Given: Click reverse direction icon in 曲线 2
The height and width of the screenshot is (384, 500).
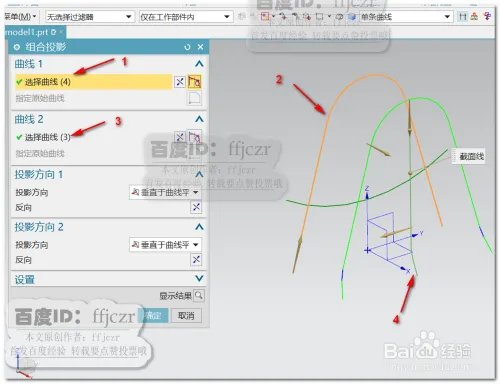Looking at the screenshot, I should pos(180,137).
